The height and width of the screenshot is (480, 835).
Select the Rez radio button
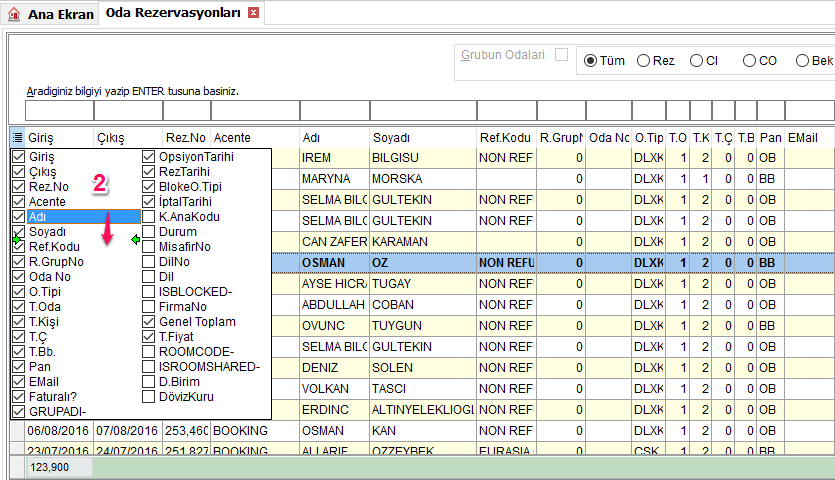643,61
